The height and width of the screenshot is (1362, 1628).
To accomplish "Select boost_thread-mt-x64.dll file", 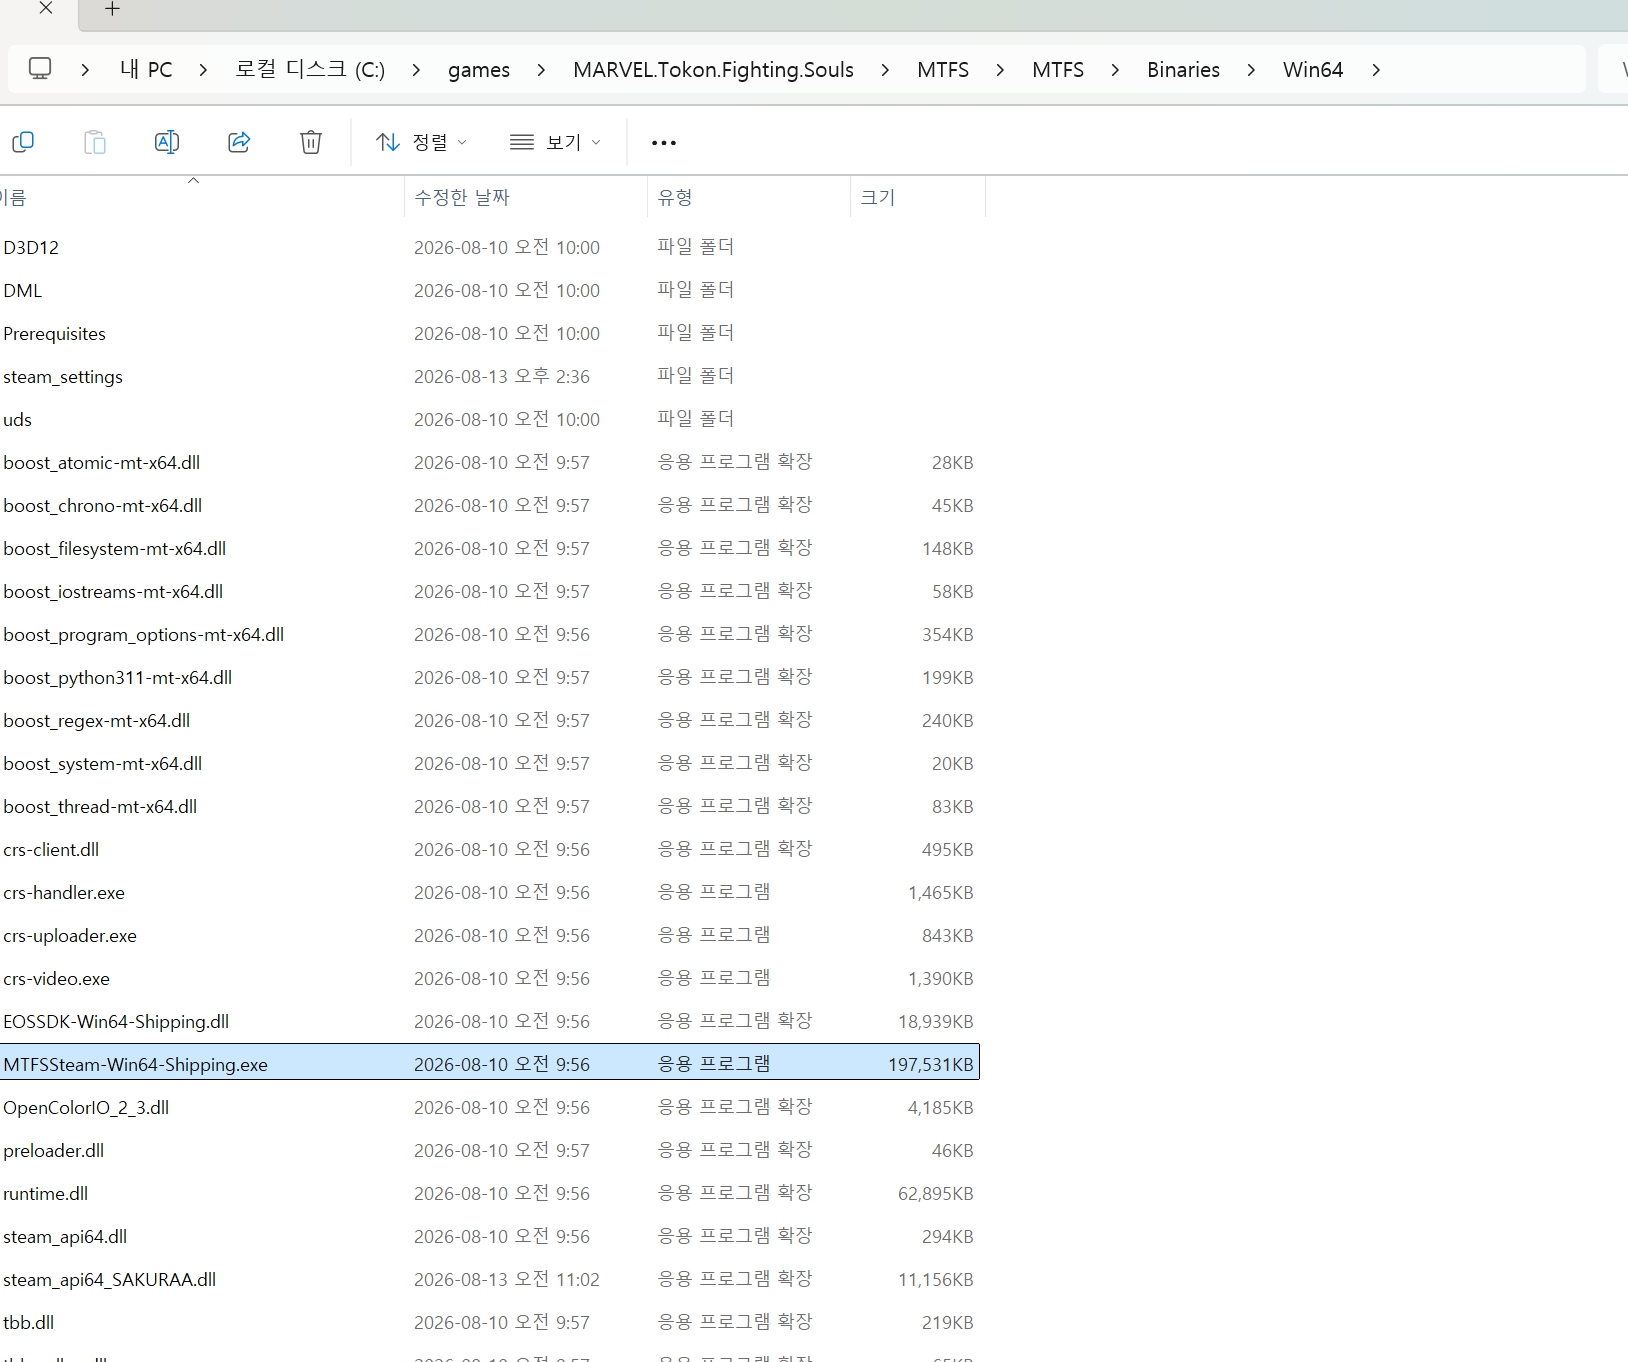I will [490, 806].
